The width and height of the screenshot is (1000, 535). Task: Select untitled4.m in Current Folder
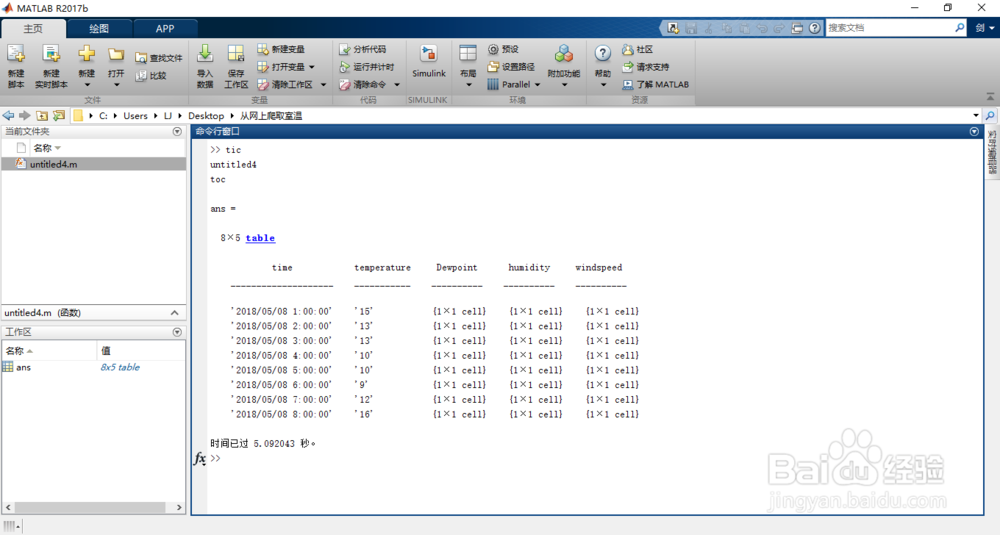pos(94,165)
